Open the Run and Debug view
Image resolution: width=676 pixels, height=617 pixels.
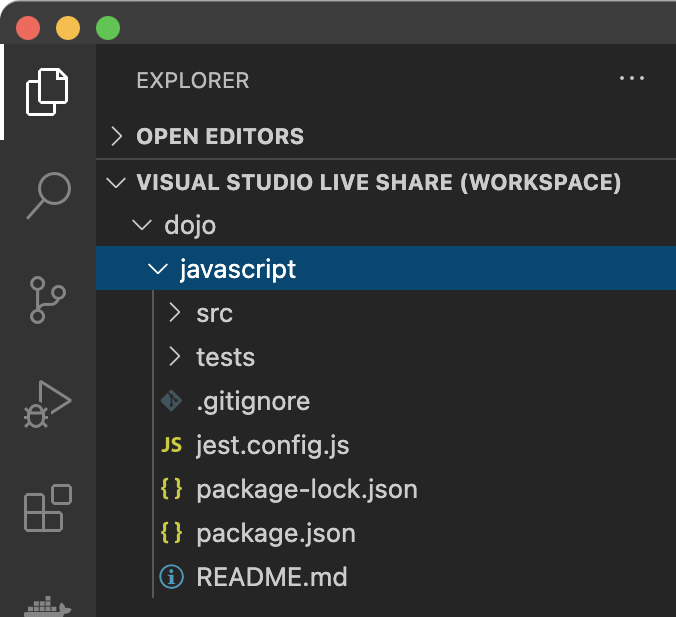pos(47,404)
